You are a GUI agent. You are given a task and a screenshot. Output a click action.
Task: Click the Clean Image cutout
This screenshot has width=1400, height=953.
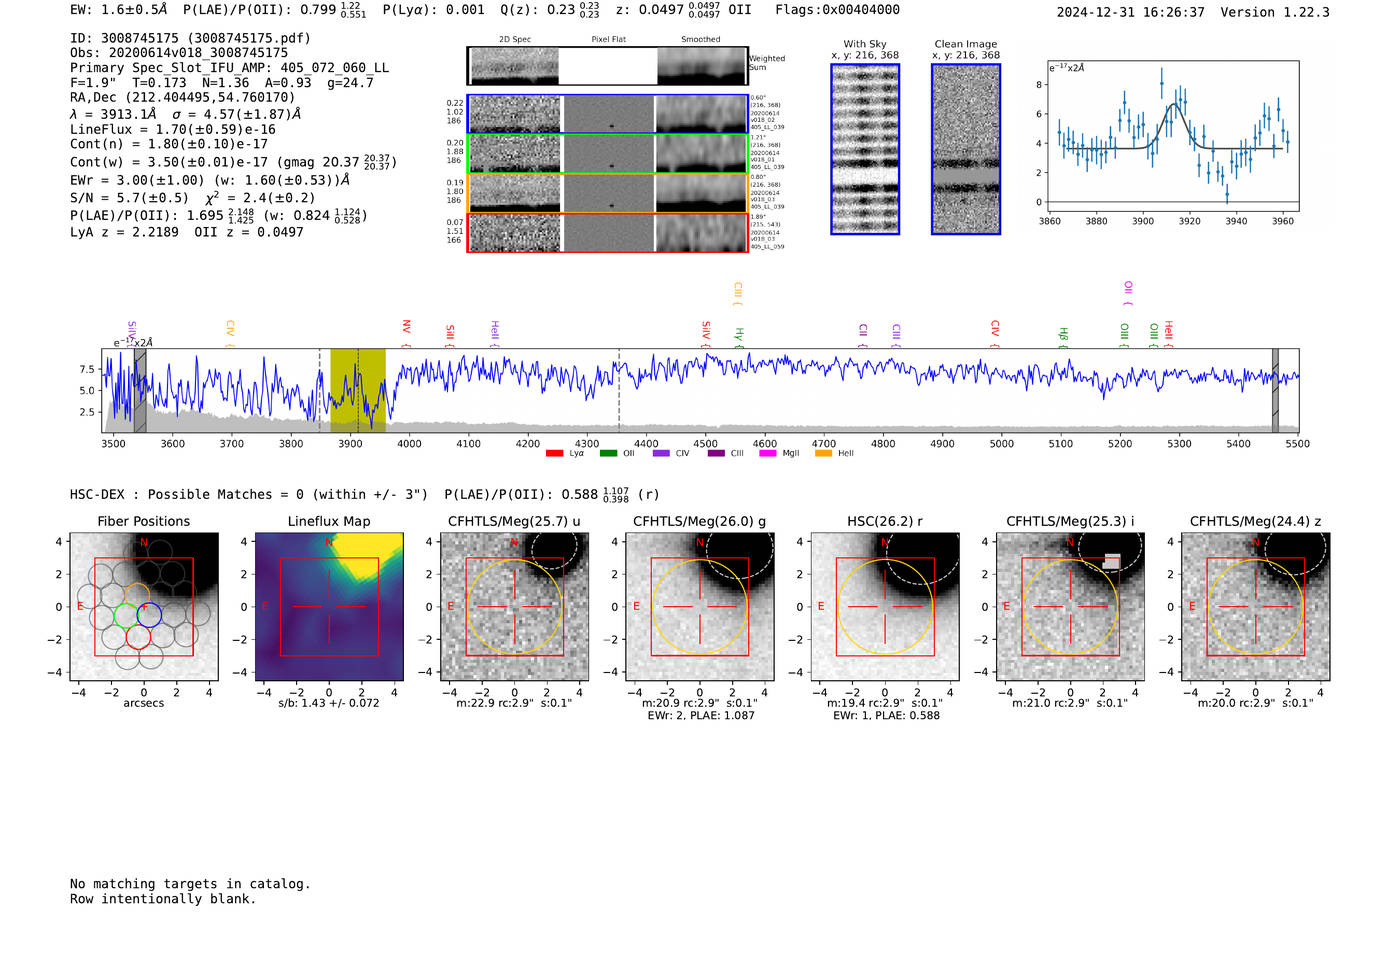click(x=966, y=149)
